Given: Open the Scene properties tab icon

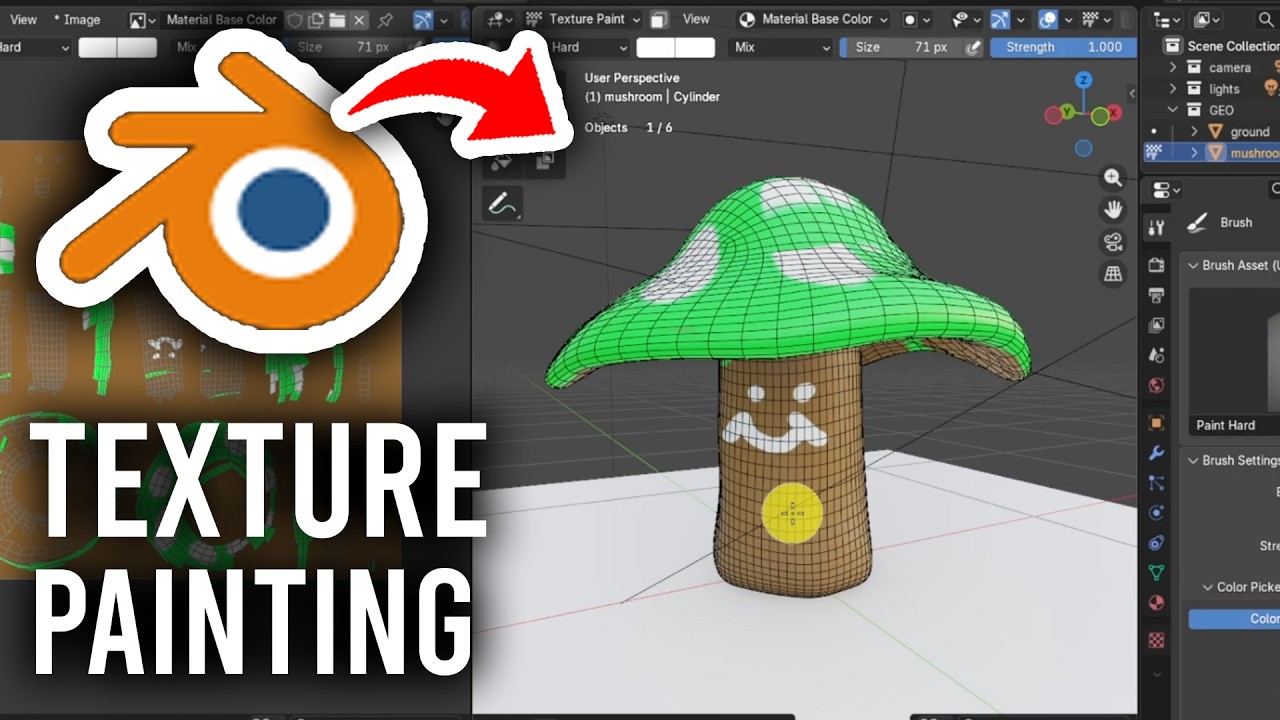Looking at the screenshot, I should point(1156,355).
